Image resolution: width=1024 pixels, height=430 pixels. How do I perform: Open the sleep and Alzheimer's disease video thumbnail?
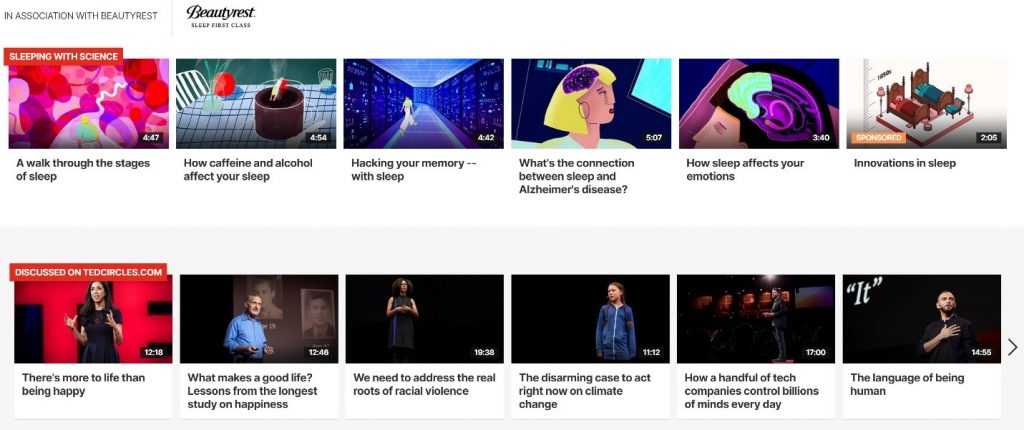tap(591, 104)
